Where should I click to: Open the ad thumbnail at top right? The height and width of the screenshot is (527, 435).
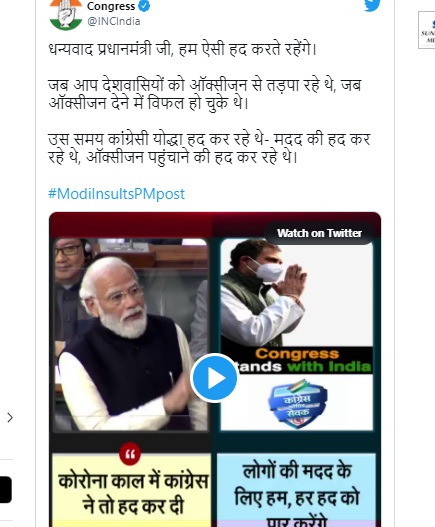pos(427,30)
